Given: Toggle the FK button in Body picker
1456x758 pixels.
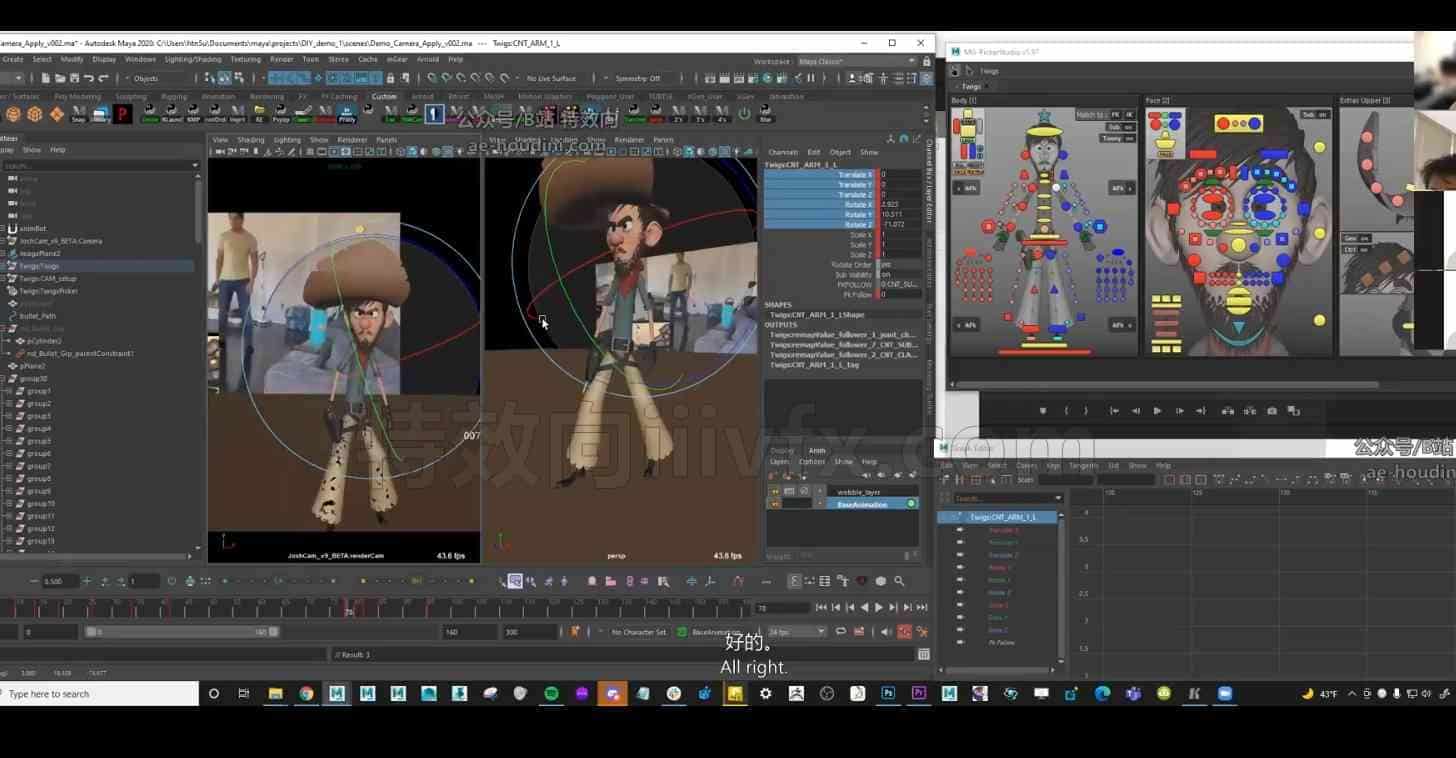Looking at the screenshot, I should coord(1116,115).
